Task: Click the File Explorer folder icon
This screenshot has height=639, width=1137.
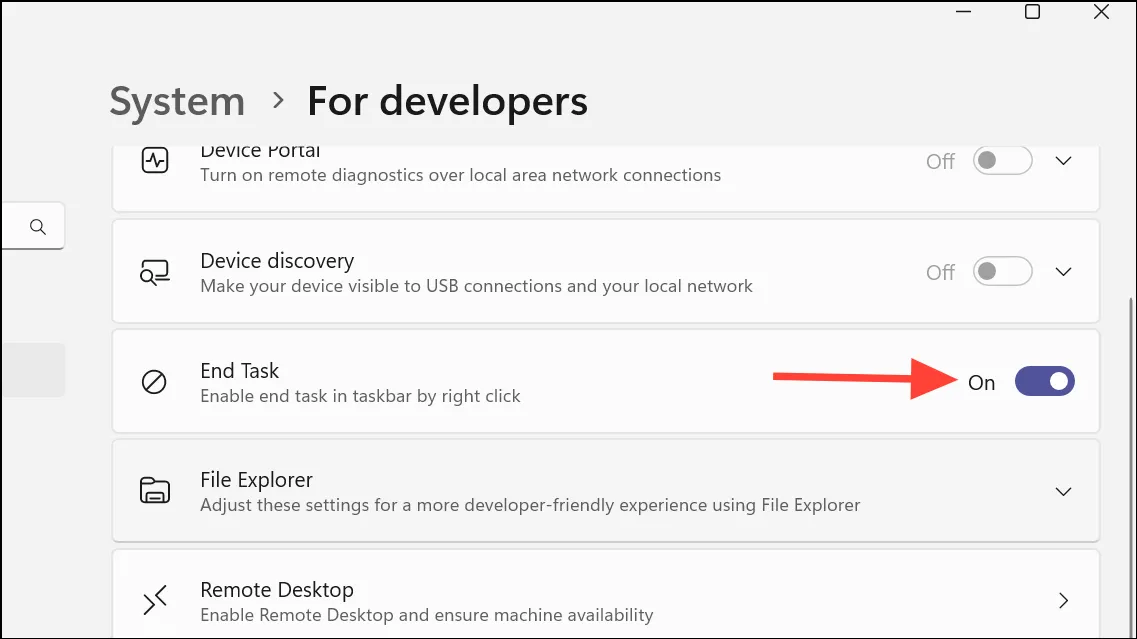Action: 154,491
